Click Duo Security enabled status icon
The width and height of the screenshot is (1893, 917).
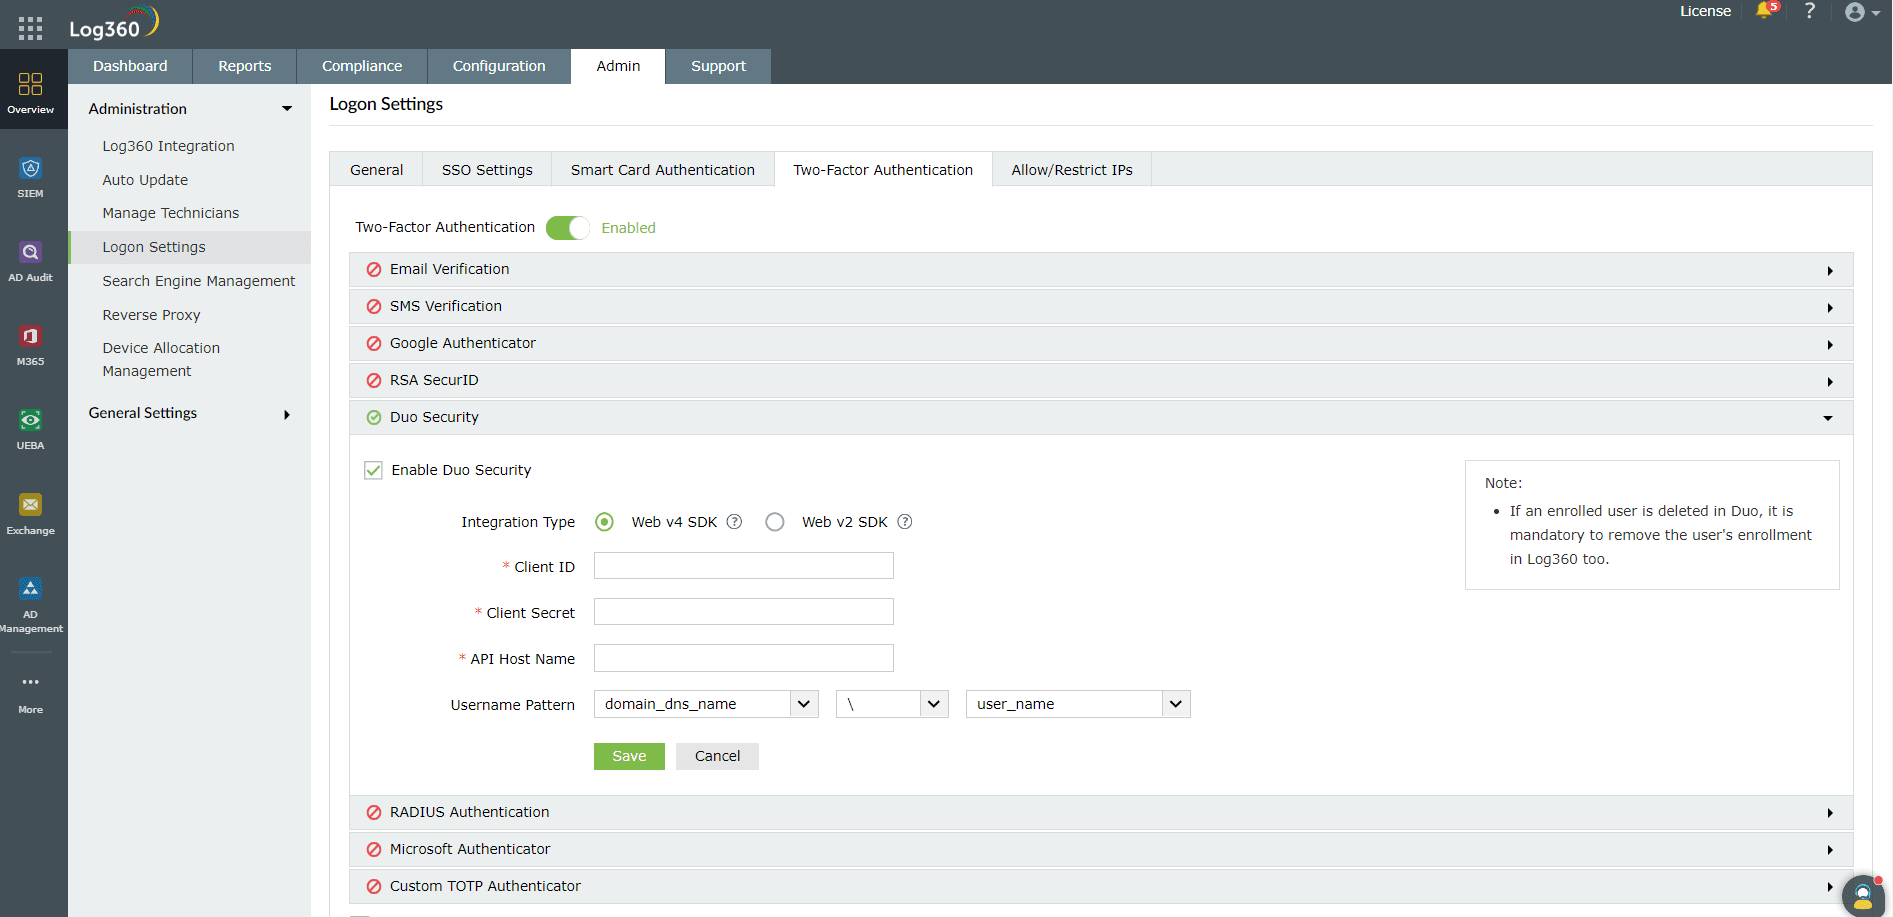point(374,418)
